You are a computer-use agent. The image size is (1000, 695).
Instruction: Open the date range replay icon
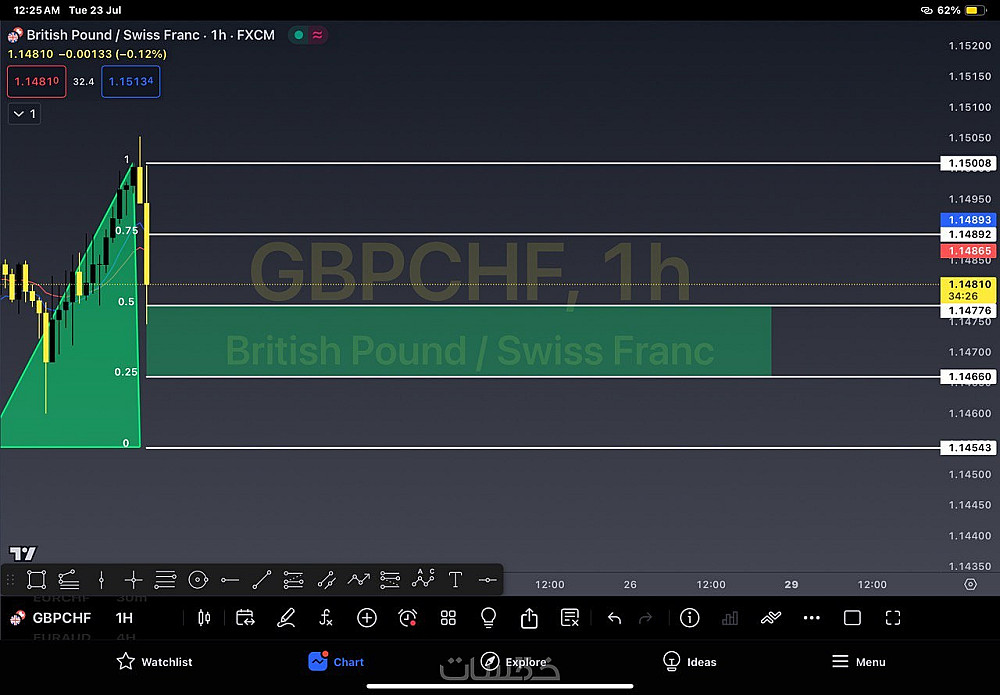[245, 618]
